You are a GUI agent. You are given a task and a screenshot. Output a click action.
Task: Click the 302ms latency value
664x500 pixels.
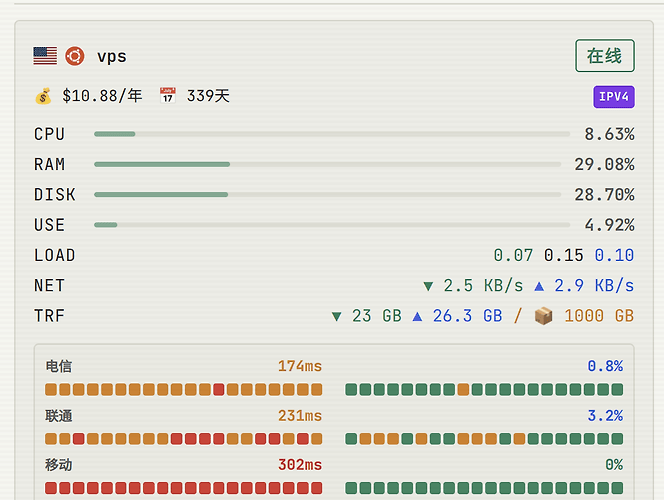click(300, 465)
